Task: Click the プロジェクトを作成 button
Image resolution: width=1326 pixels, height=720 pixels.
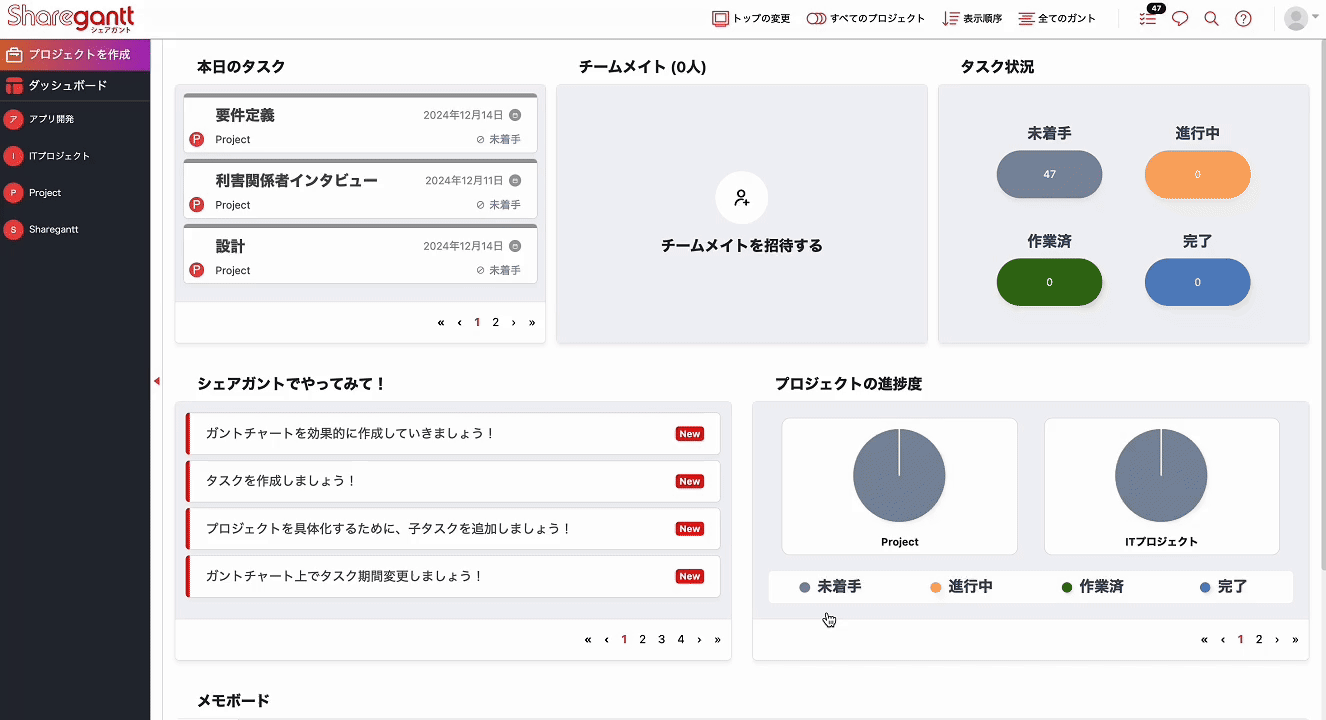Action: (75, 54)
